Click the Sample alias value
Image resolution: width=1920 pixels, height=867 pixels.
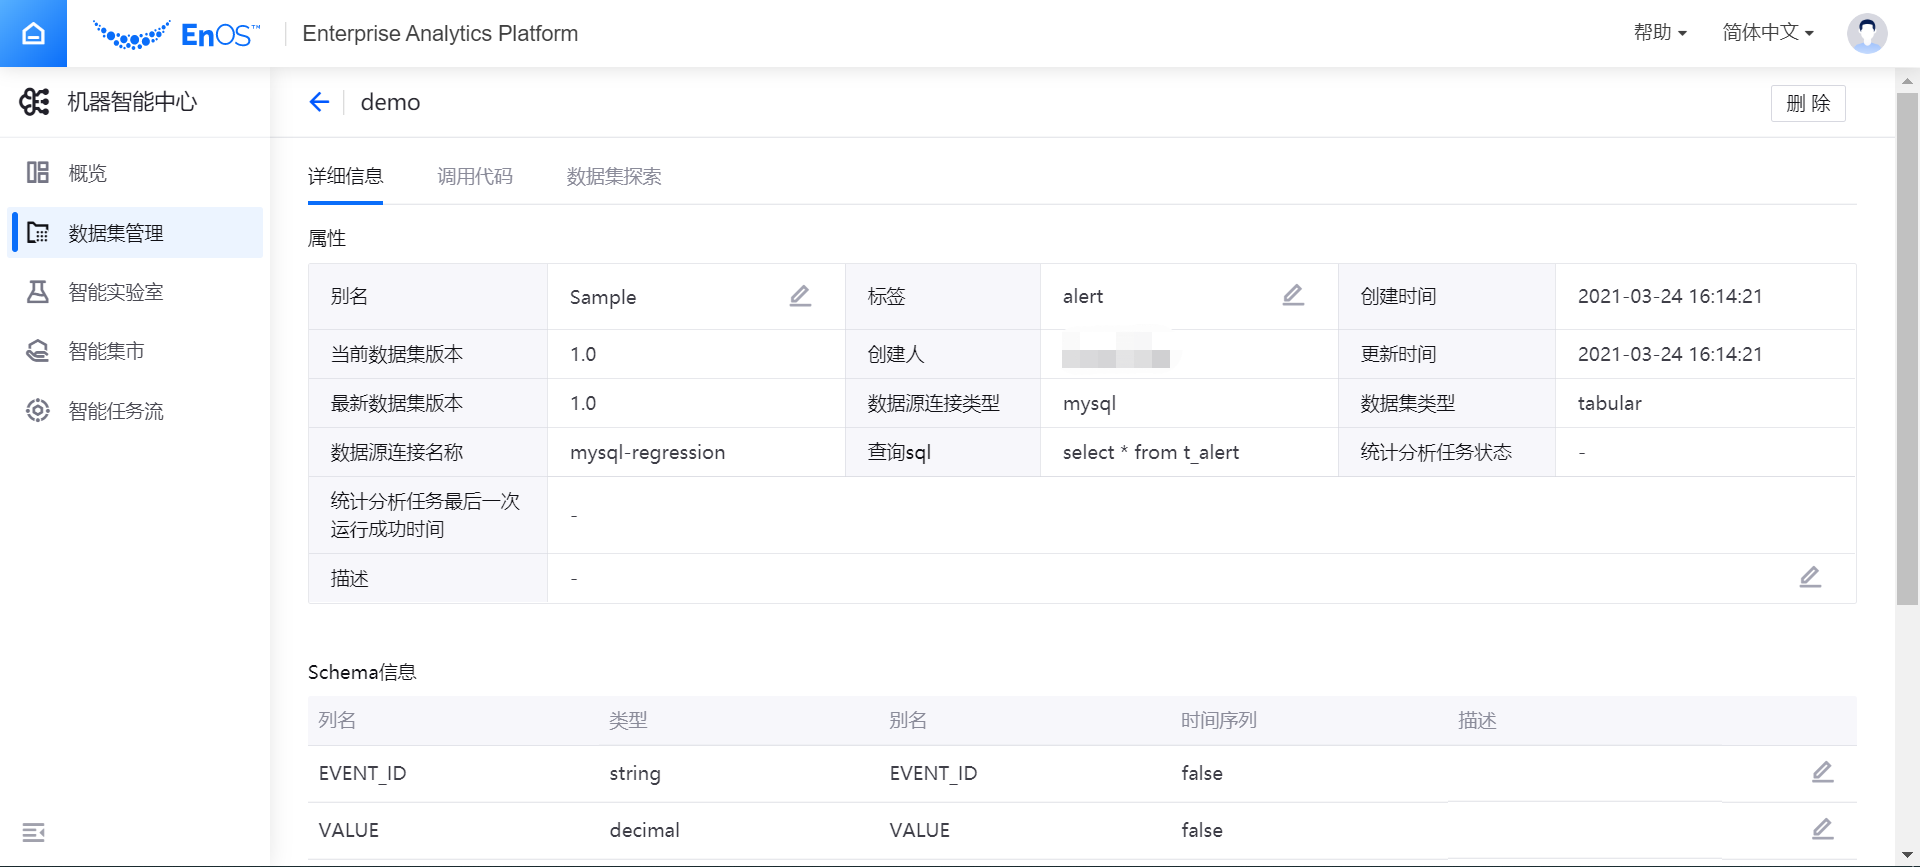tap(602, 297)
